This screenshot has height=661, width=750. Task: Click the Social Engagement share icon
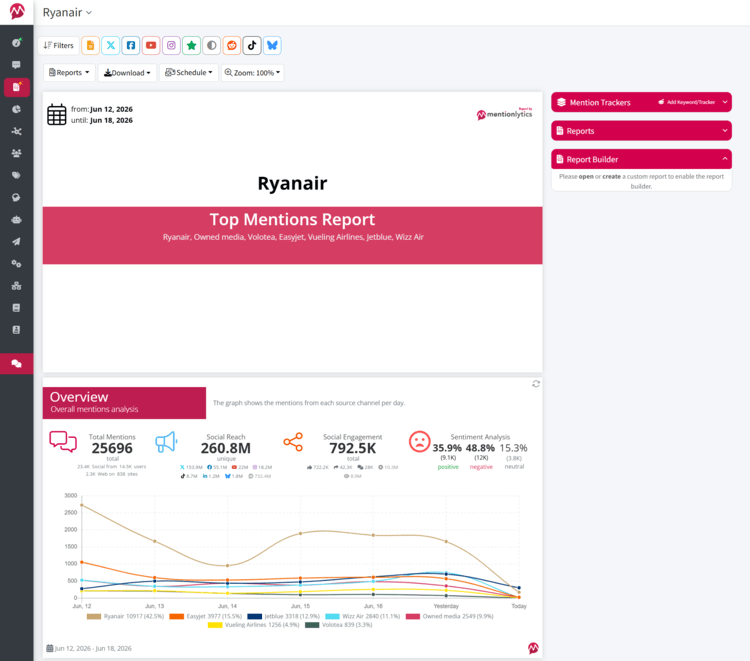[293, 442]
